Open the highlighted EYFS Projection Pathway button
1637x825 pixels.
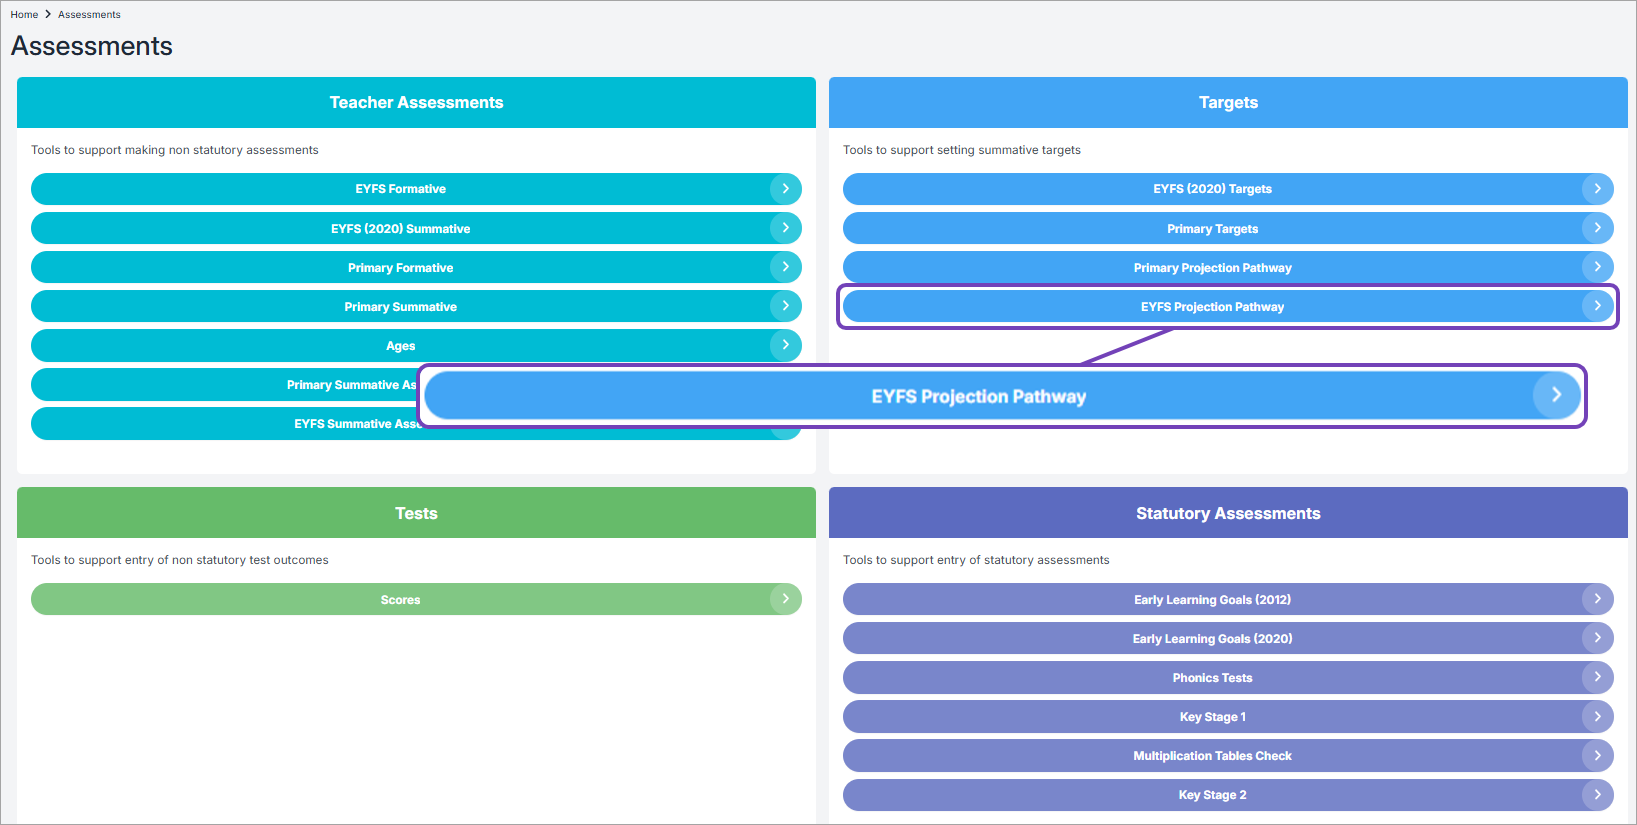click(x=1212, y=307)
